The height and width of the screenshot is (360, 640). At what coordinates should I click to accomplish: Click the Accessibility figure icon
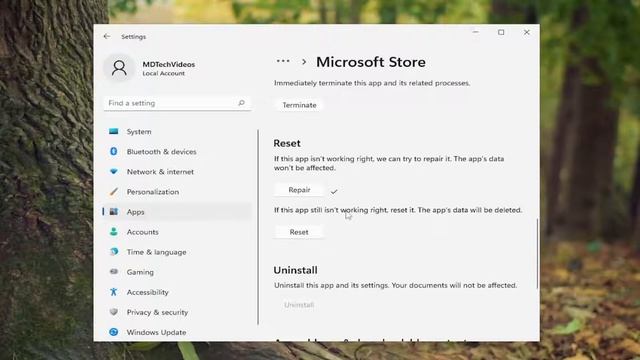click(x=114, y=292)
